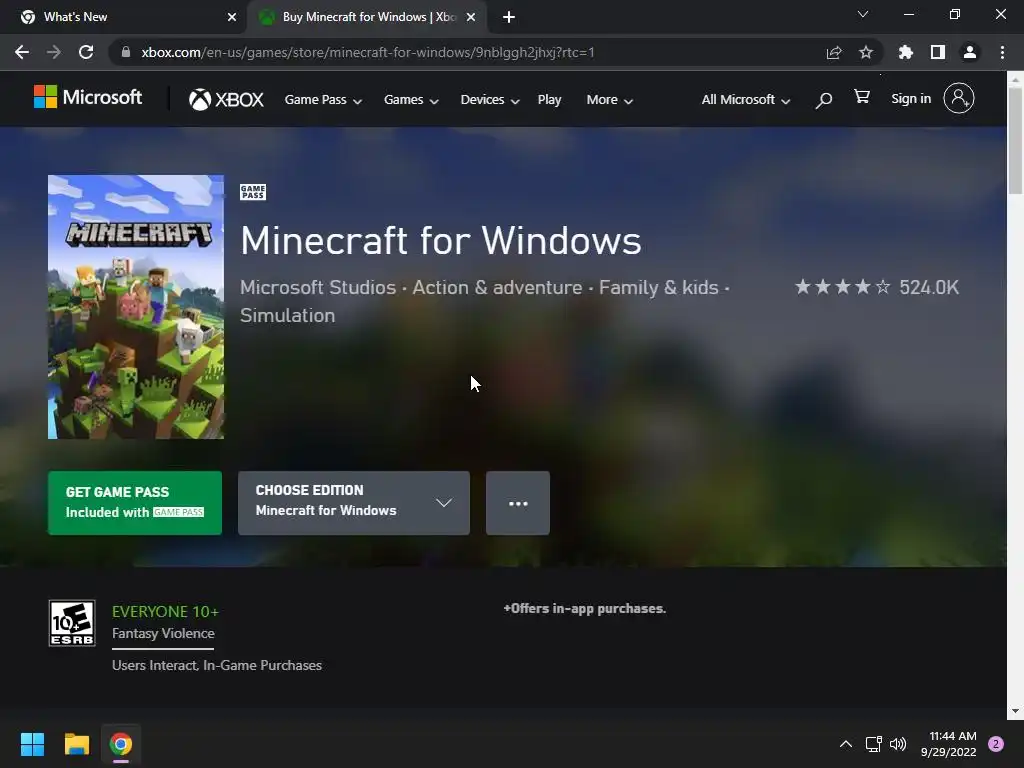Open File Explorer from taskbar
The width and height of the screenshot is (1024, 768).
pos(76,744)
